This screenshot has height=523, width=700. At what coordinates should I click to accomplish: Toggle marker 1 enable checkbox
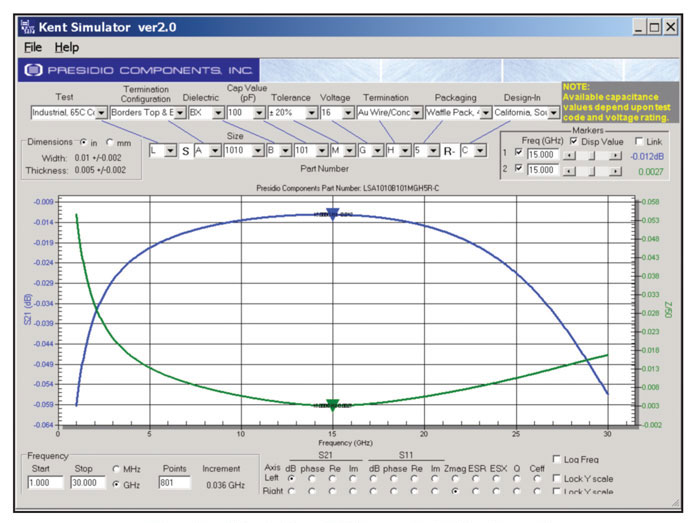click(519, 153)
